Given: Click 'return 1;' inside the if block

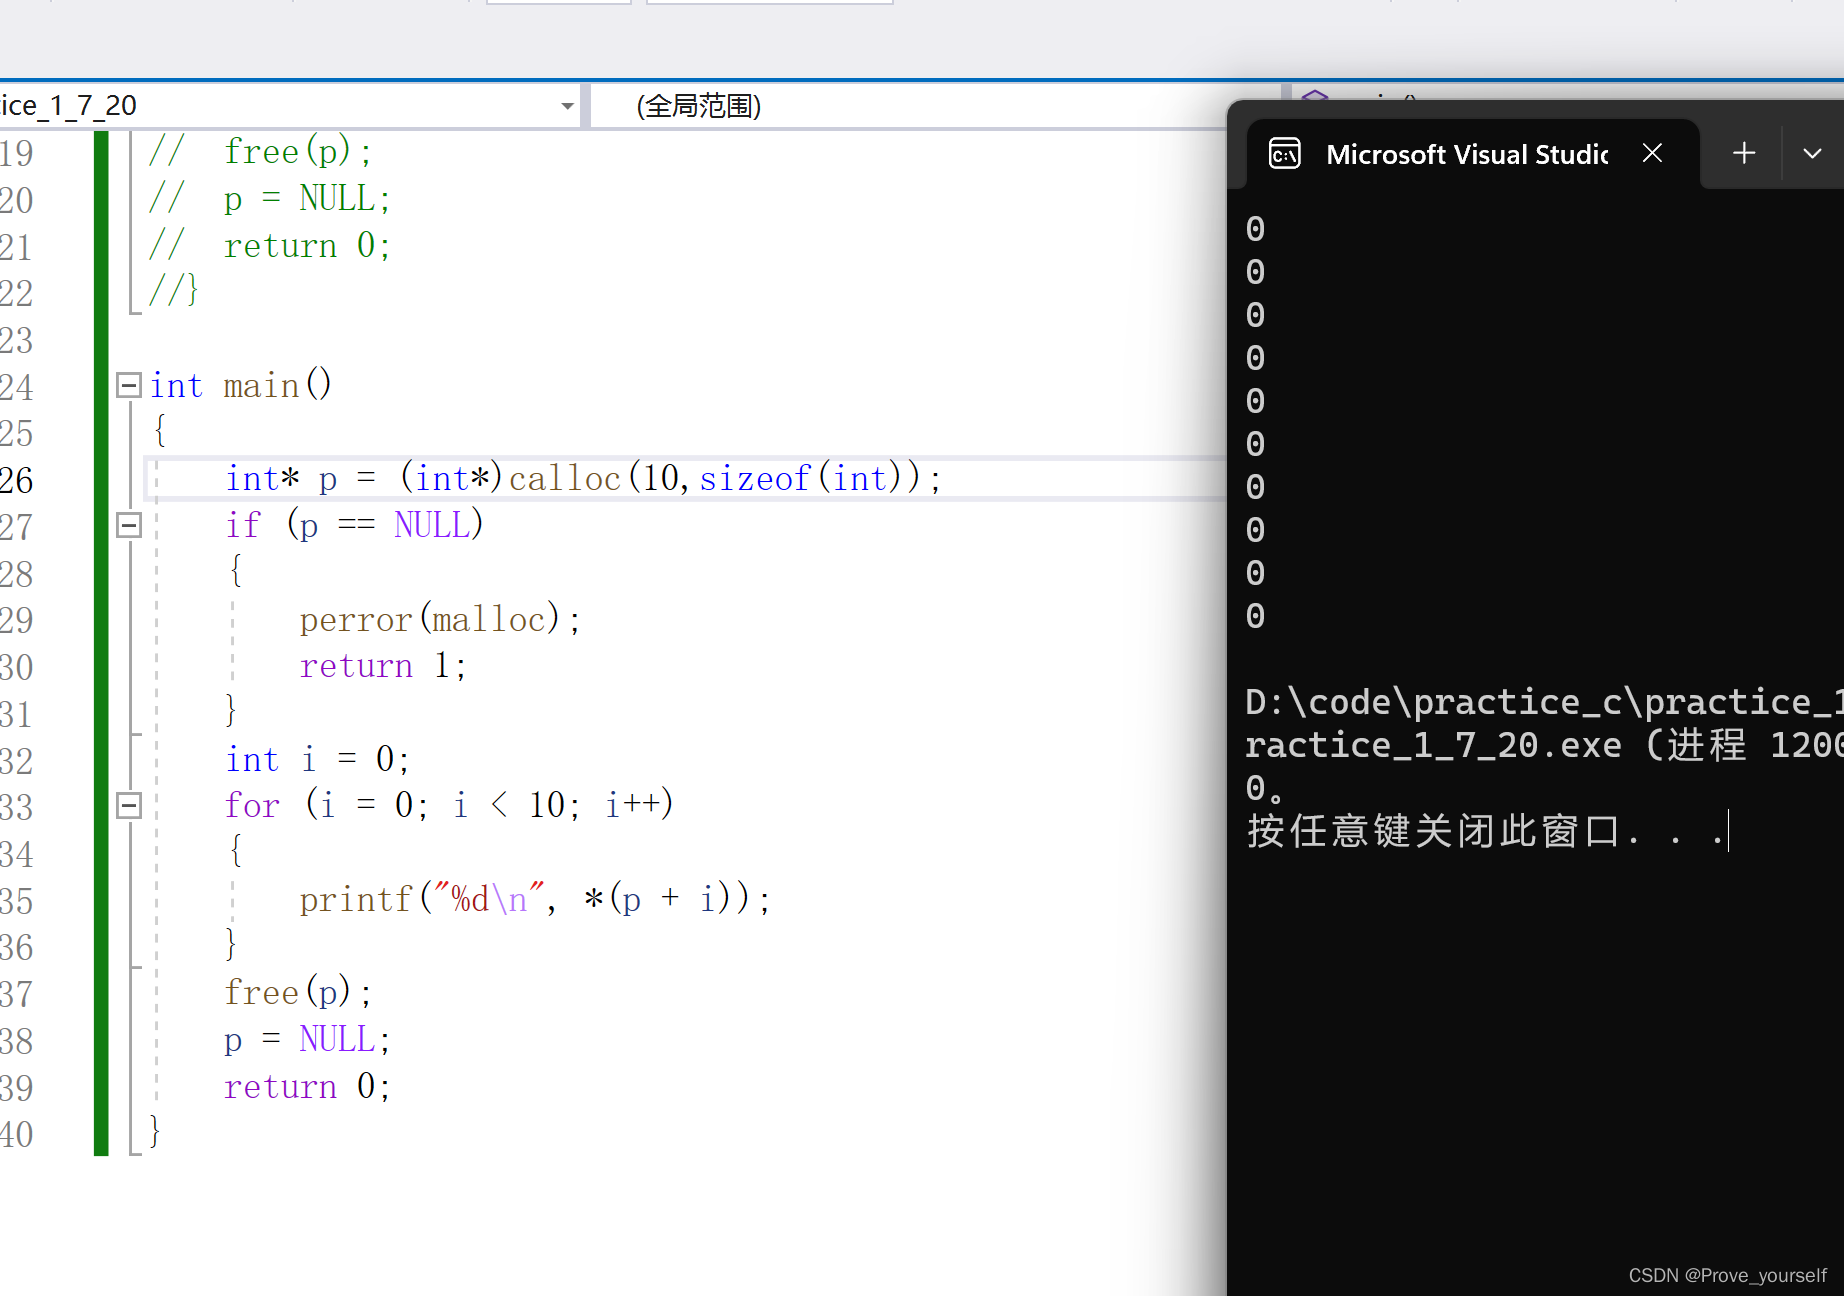Looking at the screenshot, I should coord(383,666).
